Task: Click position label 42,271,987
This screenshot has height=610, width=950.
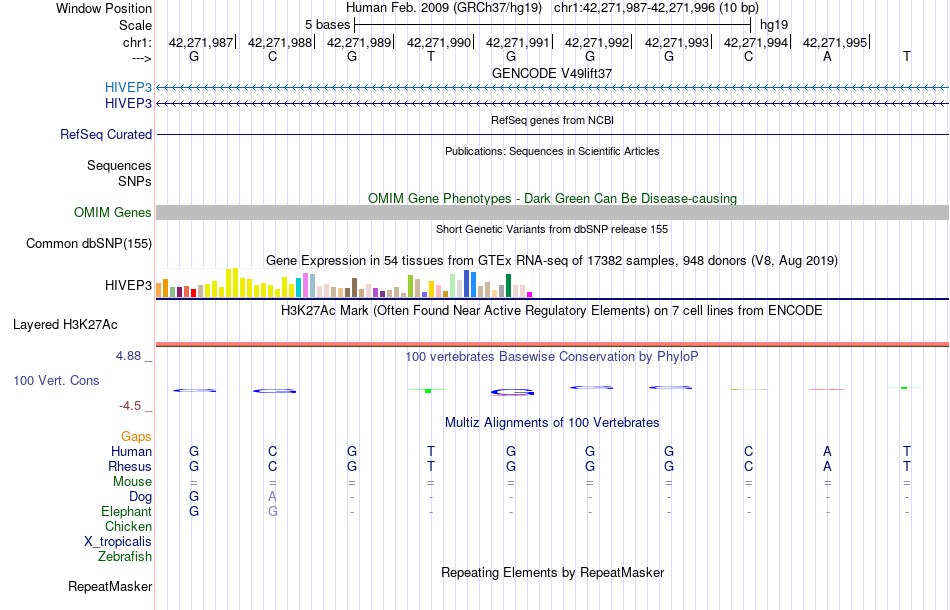Action: 201,42
